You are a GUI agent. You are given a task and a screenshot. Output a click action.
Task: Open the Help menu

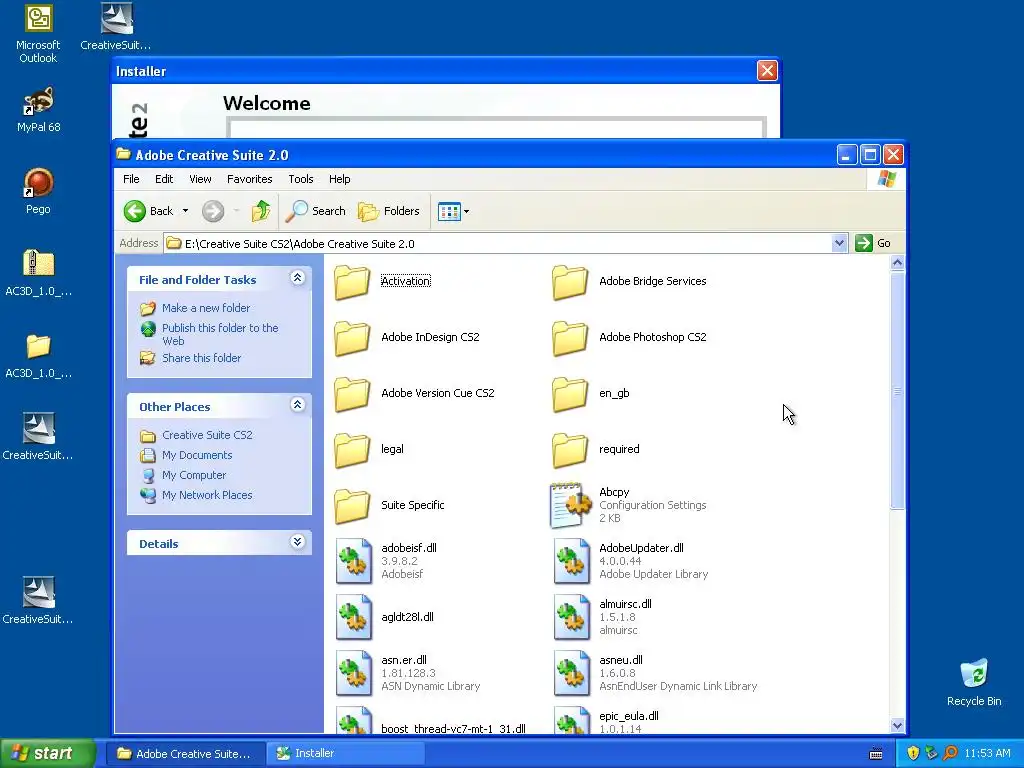tap(340, 179)
